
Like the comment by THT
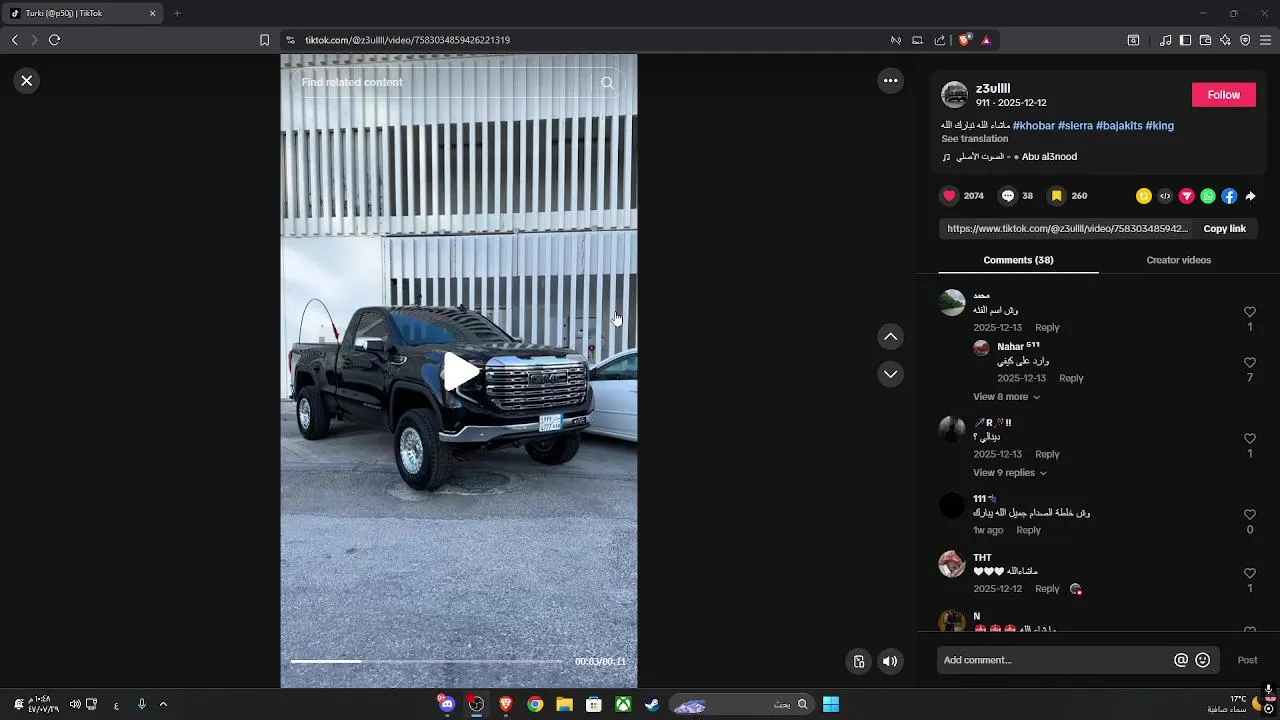(1249, 574)
